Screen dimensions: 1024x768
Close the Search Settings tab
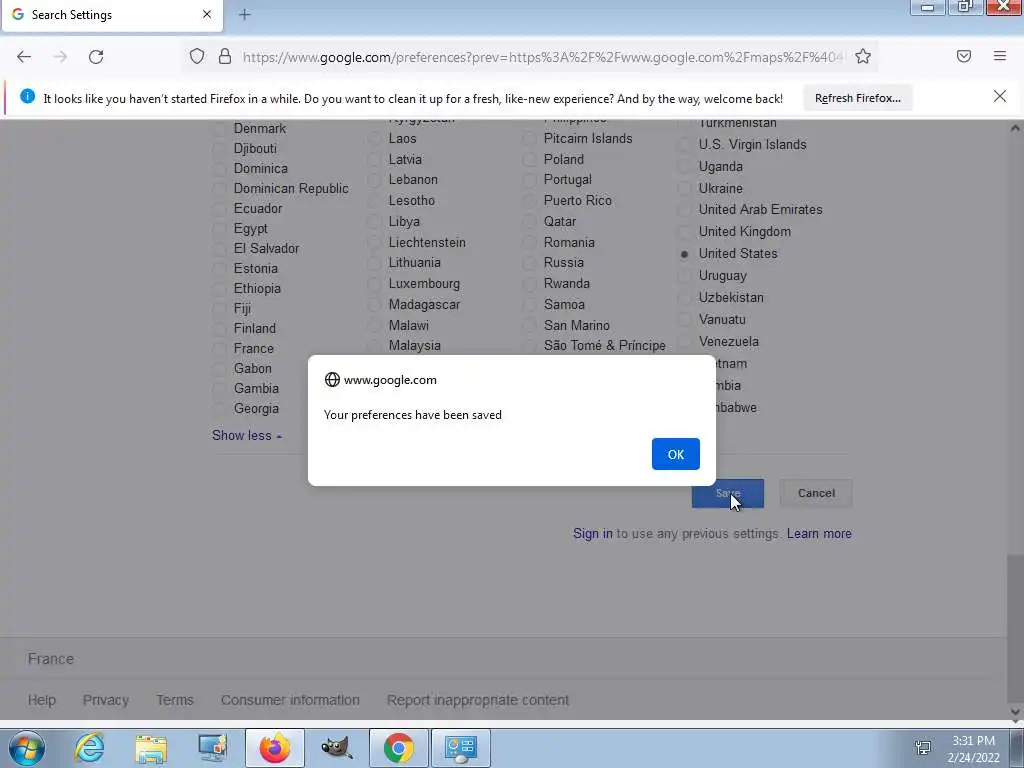pos(207,14)
